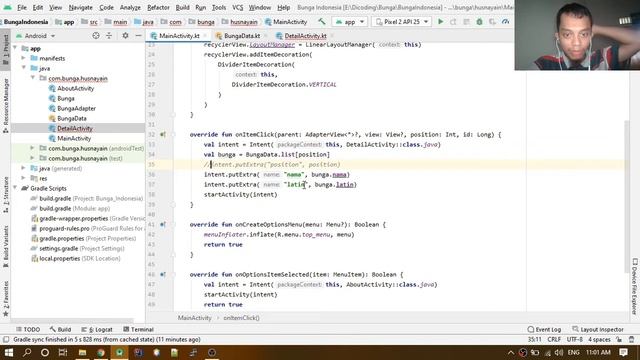Toggle the Resource Manager side panel
Screen dimensions: 640x360
5,105
